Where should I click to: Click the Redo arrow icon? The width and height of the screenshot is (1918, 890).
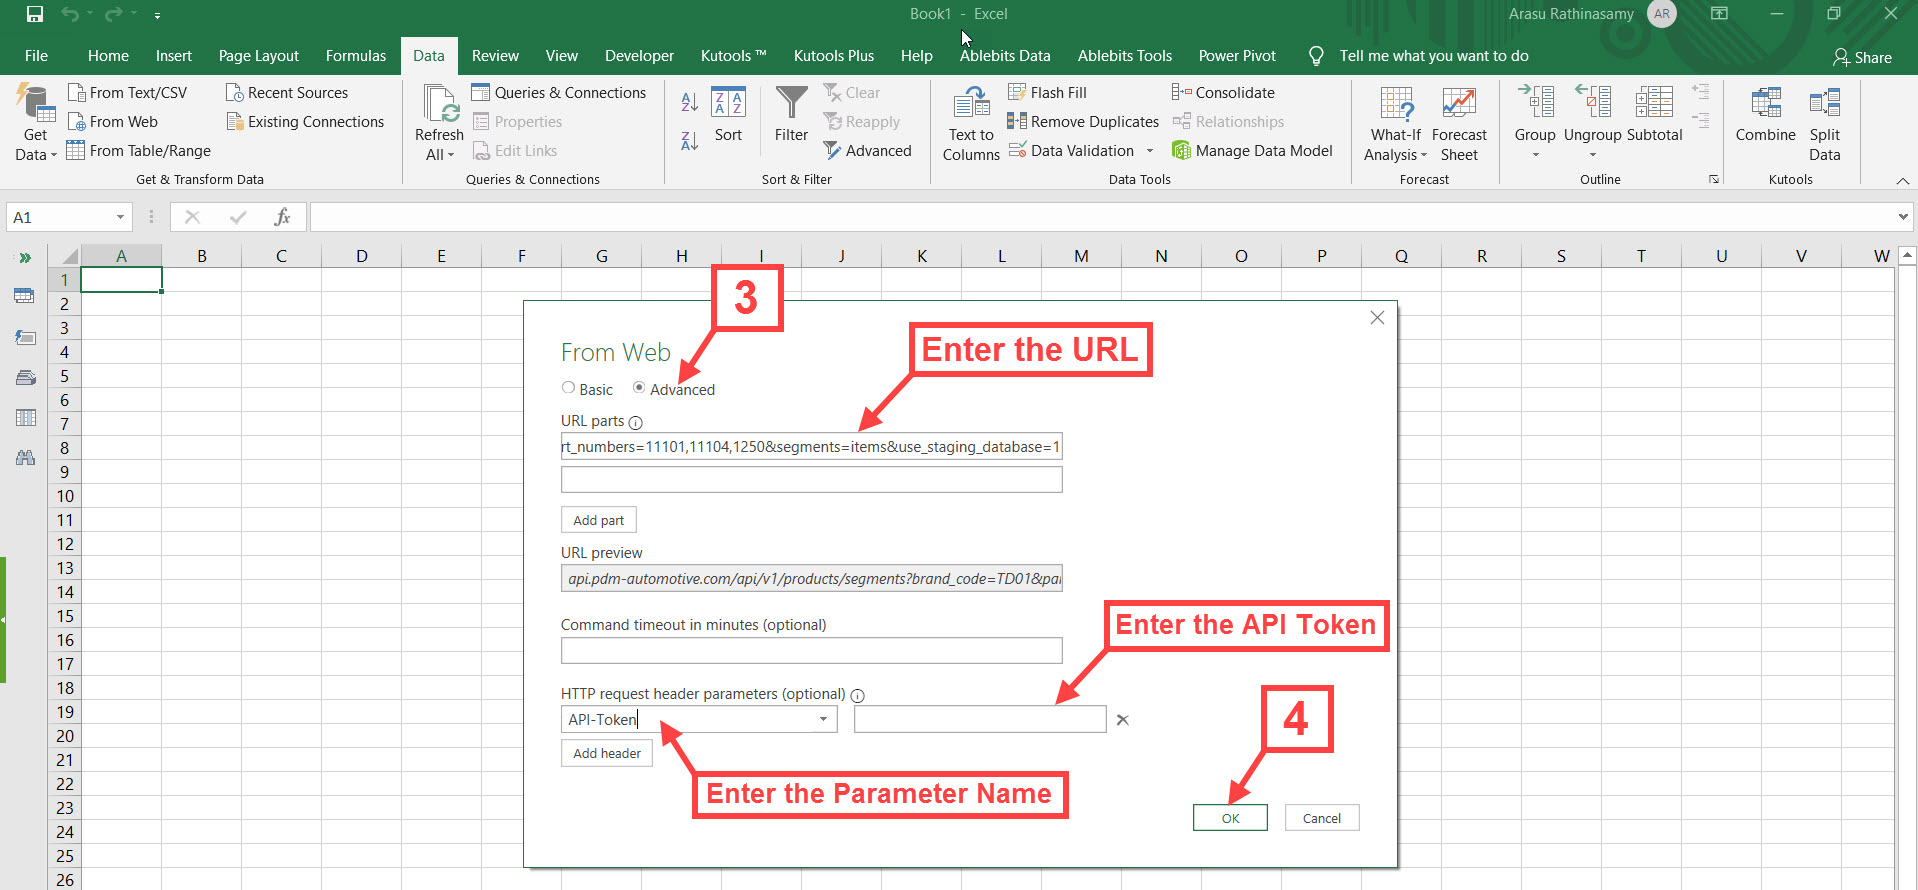[114, 14]
